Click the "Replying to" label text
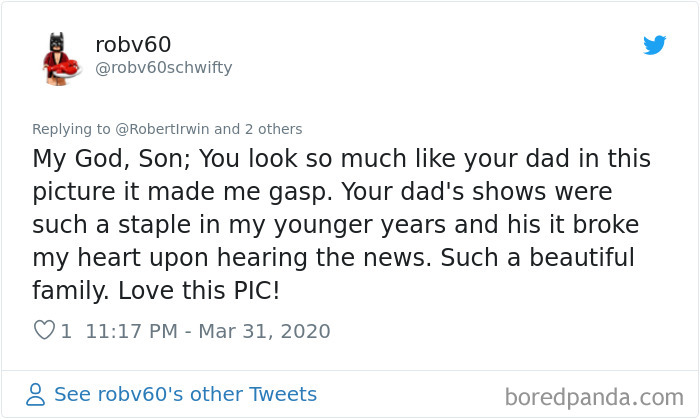The image size is (700, 419). [68, 129]
